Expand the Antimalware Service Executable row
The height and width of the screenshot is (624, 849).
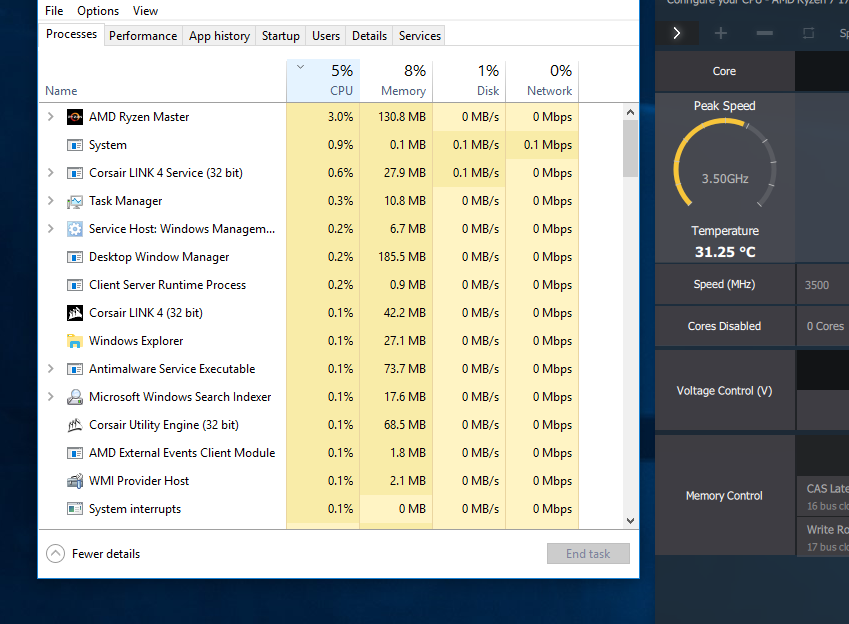pos(51,369)
